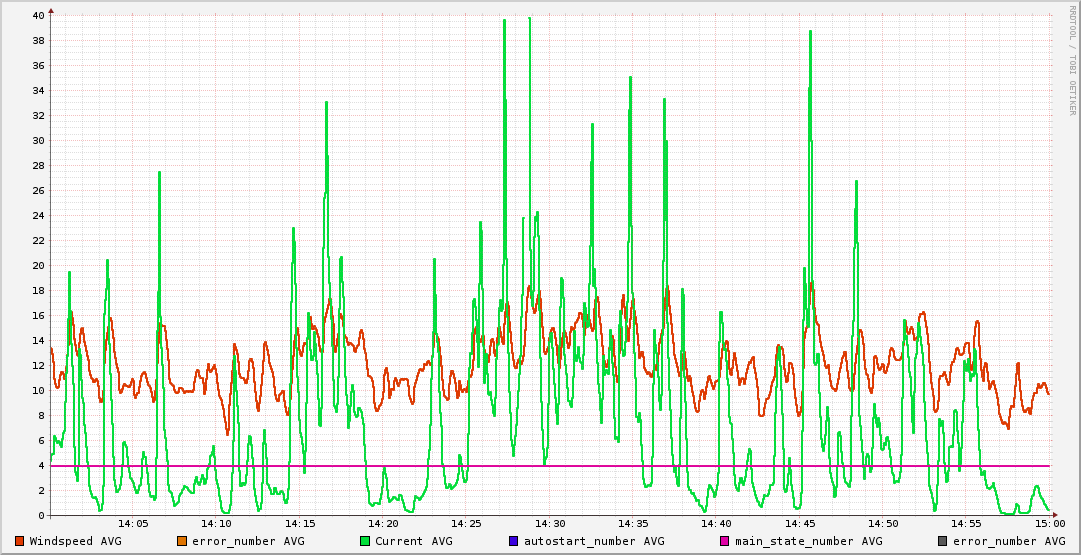Click the "autostart_number AVG" legend text
This screenshot has width=1081, height=555.
(x=594, y=541)
